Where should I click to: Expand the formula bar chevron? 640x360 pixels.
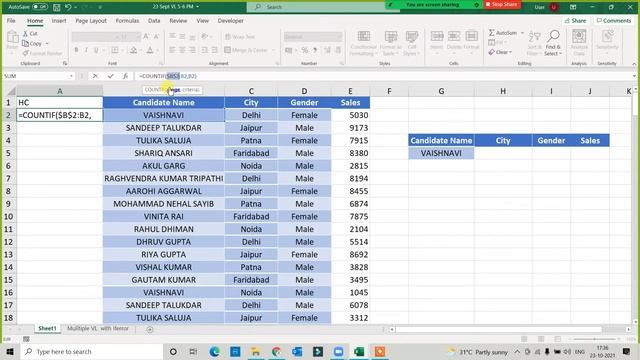pyautogui.click(x=634, y=76)
